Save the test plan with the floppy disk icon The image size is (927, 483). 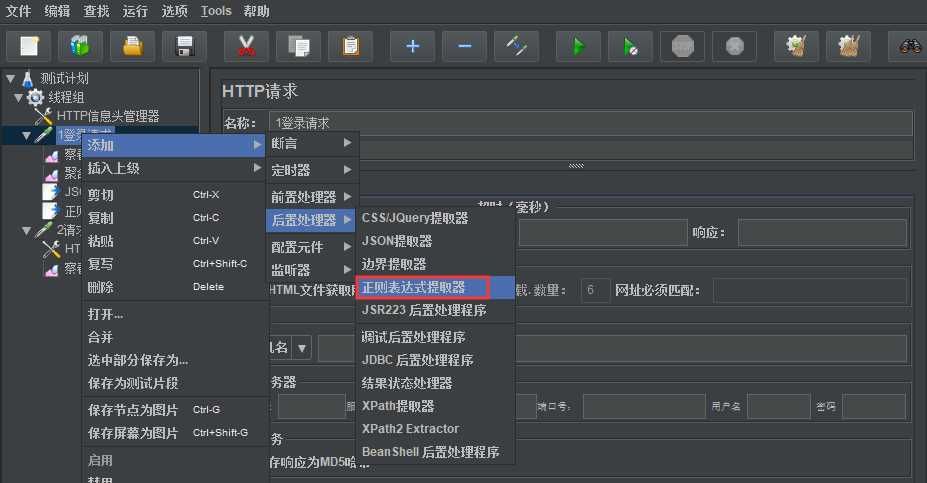pyautogui.click(x=184, y=46)
